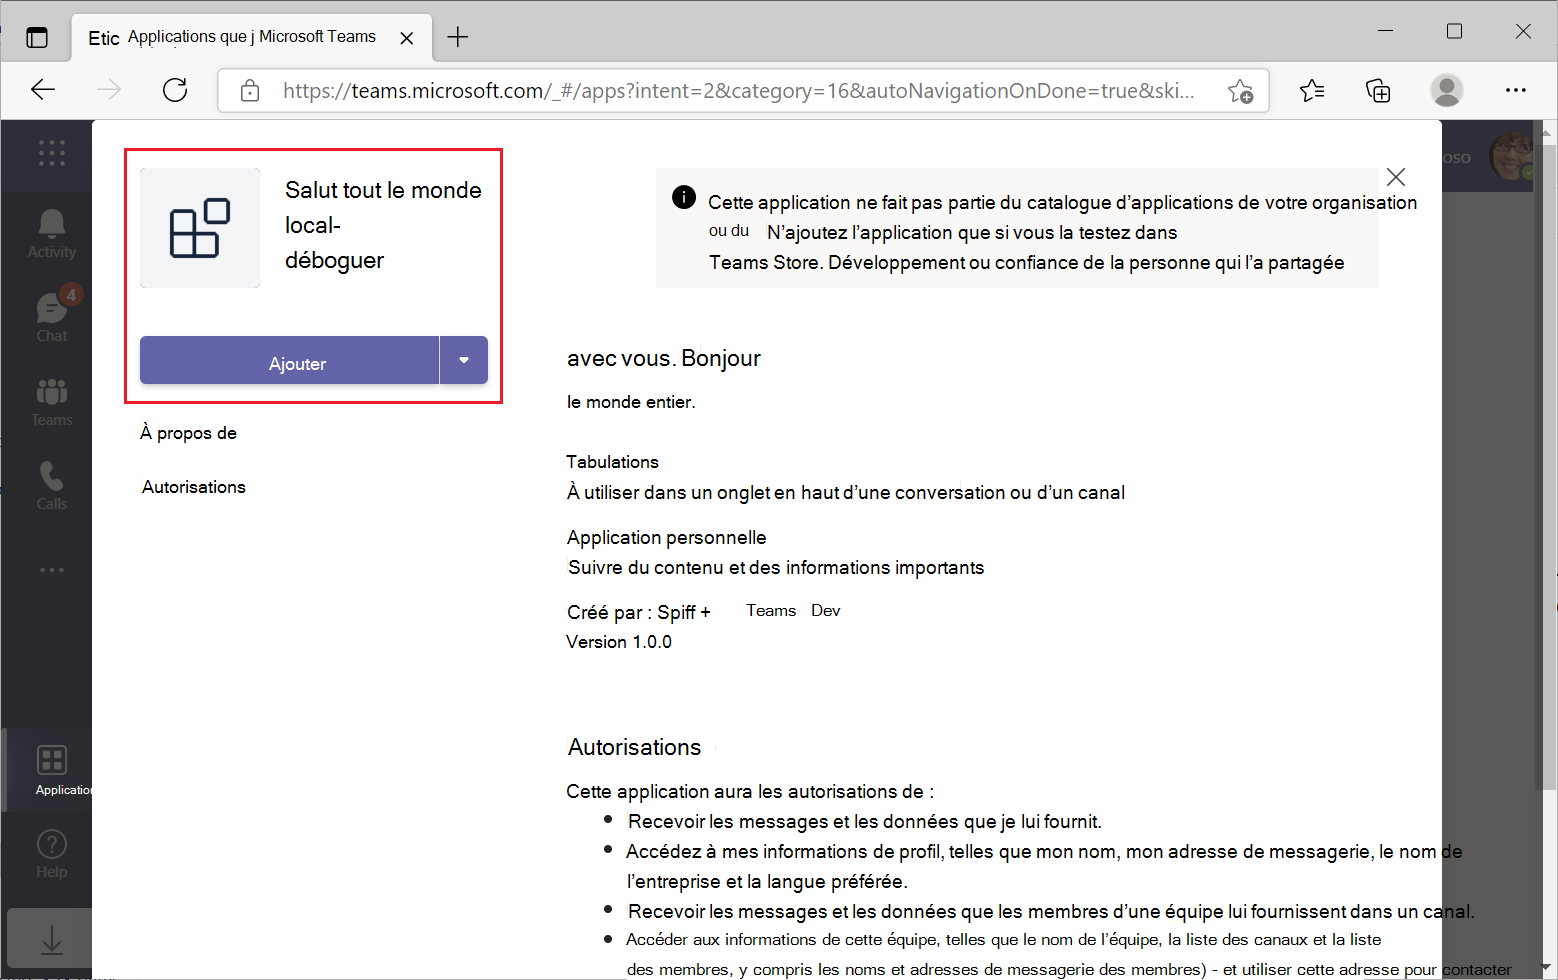Click the Salut tout le monde app icon

pyautogui.click(x=200, y=228)
